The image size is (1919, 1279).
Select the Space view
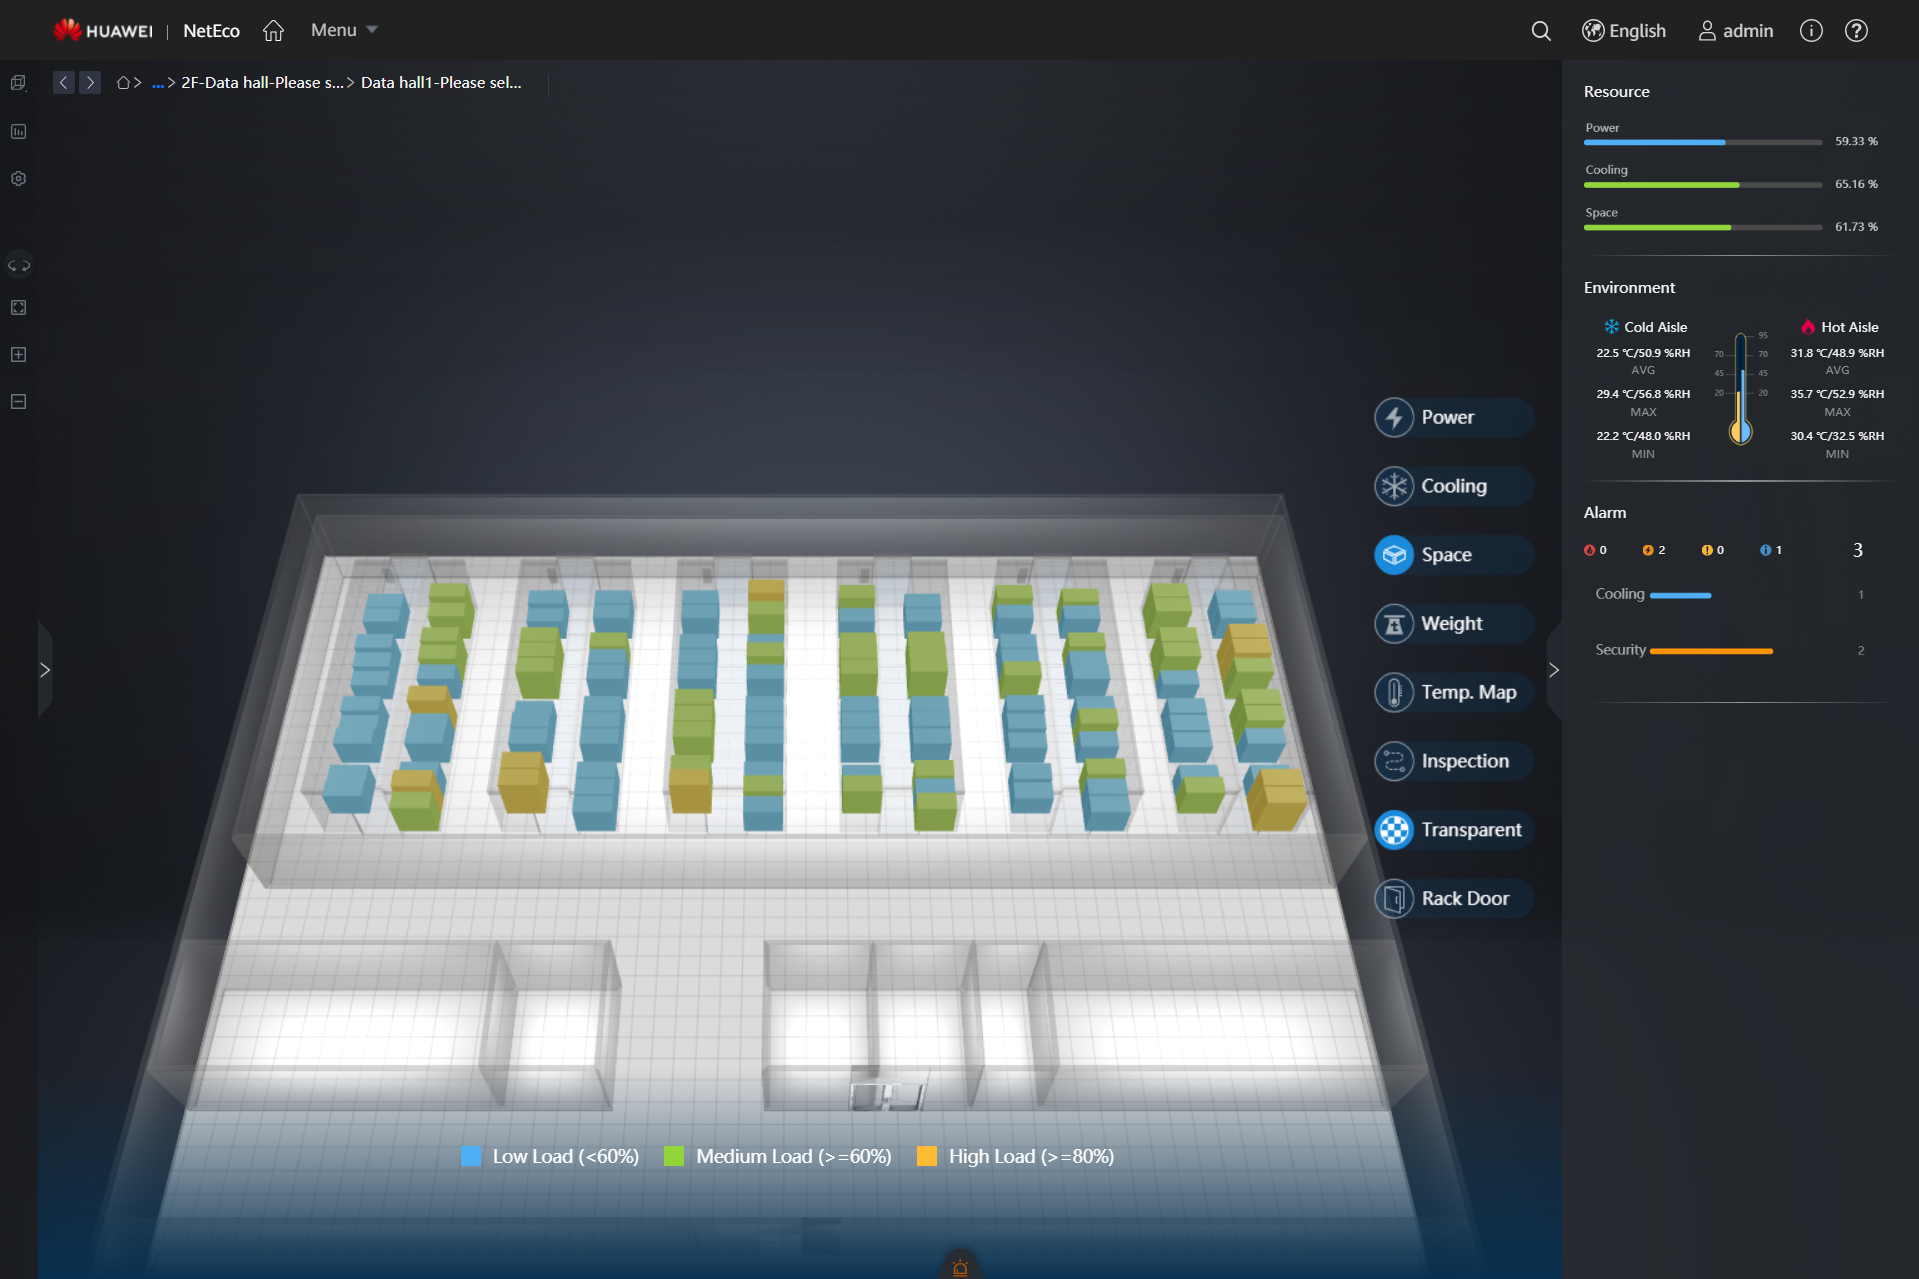pyautogui.click(x=1451, y=554)
